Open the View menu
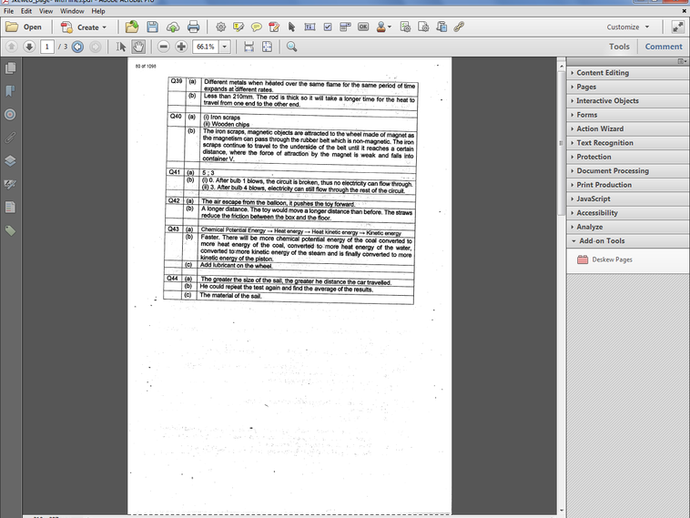This screenshot has width=690, height=518. (x=46, y=11)
